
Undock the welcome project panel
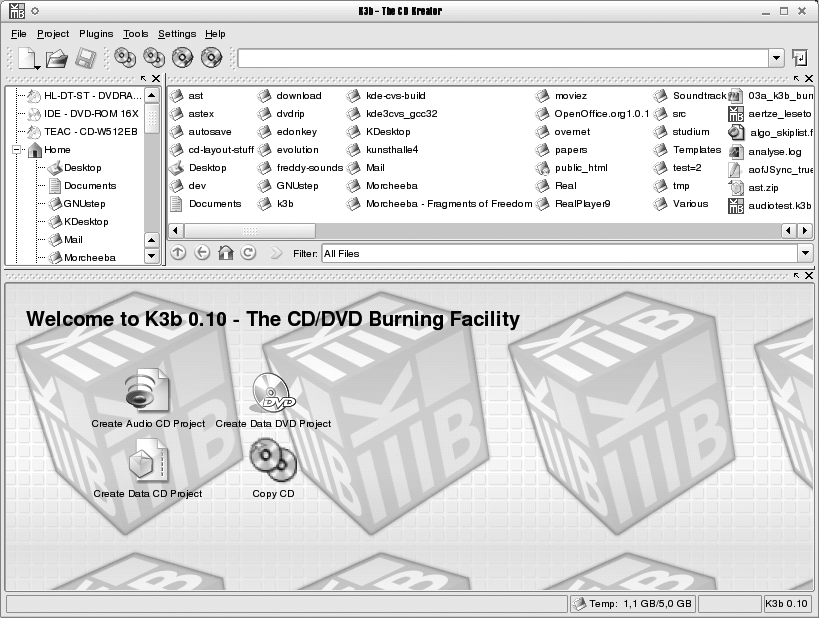pyautogui.click(x=797, y=275)
